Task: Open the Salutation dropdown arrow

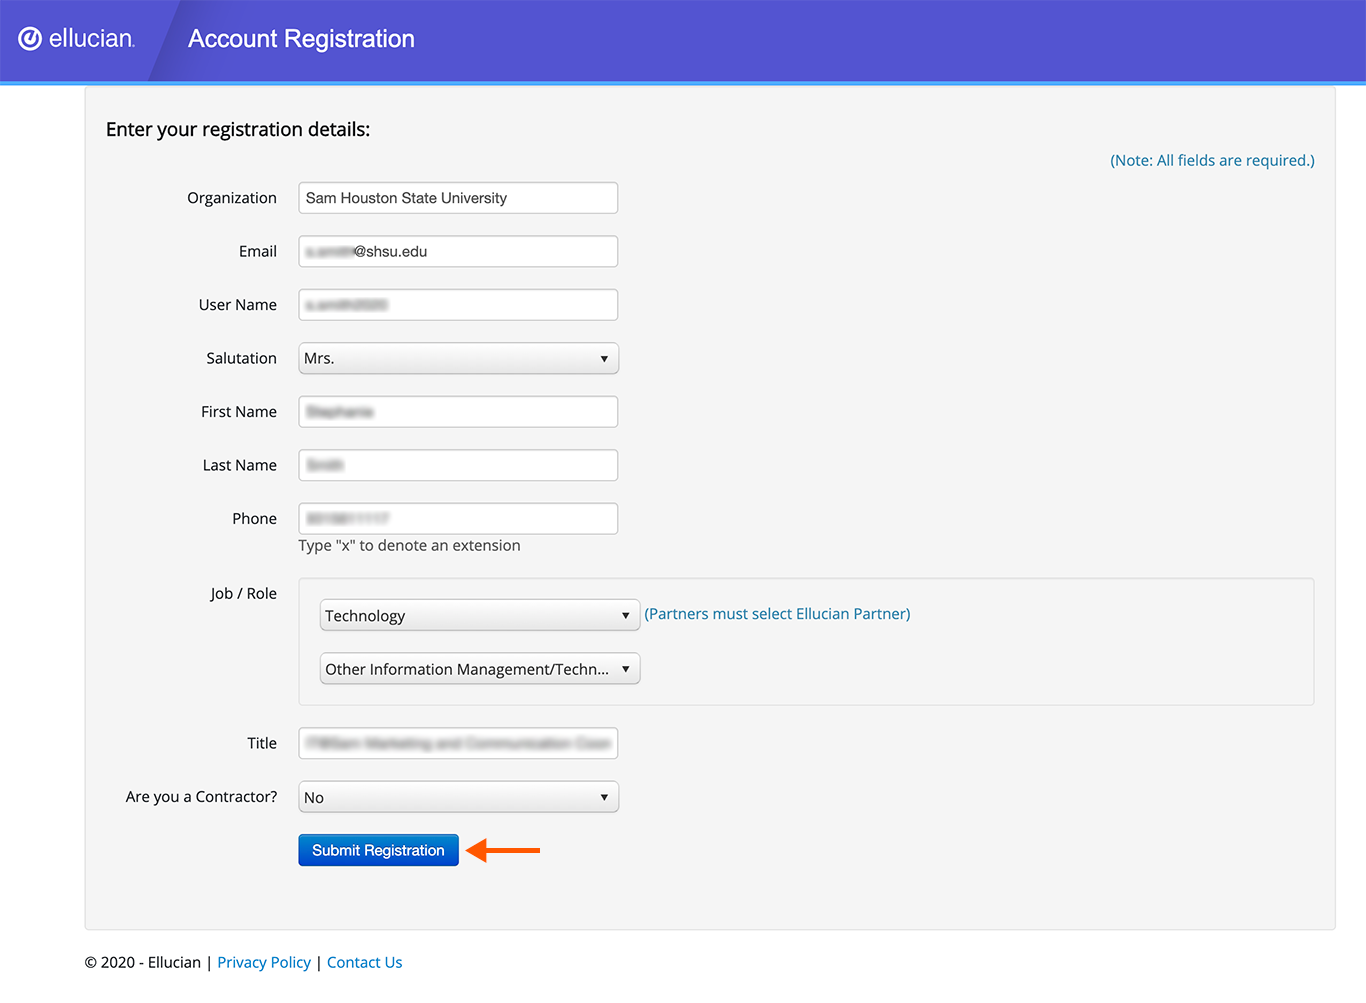Action: click(604, 358)
